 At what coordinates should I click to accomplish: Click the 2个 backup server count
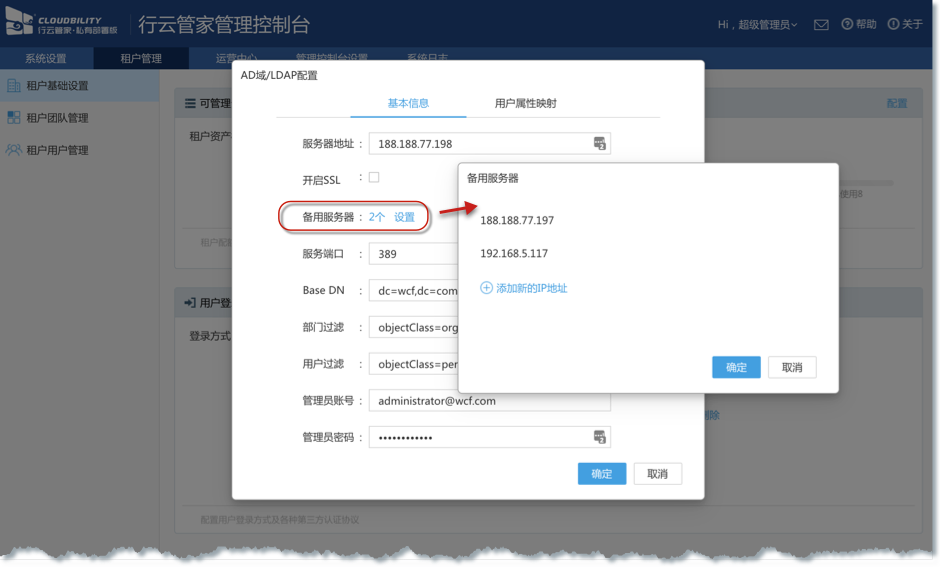[376, 217]
